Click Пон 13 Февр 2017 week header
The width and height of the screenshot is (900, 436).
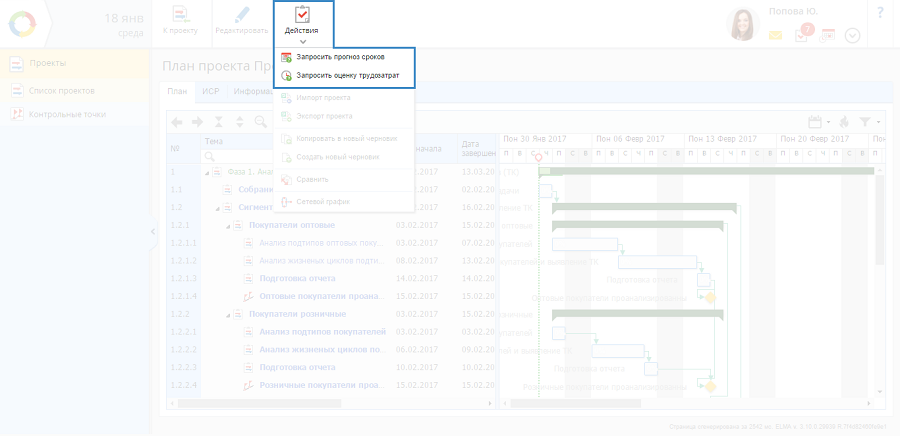pos(730,139)
